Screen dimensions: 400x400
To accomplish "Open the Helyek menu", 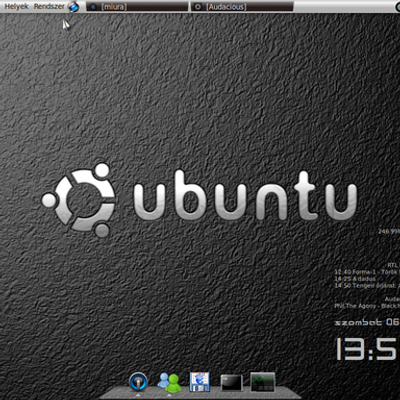I will [16, 6].
